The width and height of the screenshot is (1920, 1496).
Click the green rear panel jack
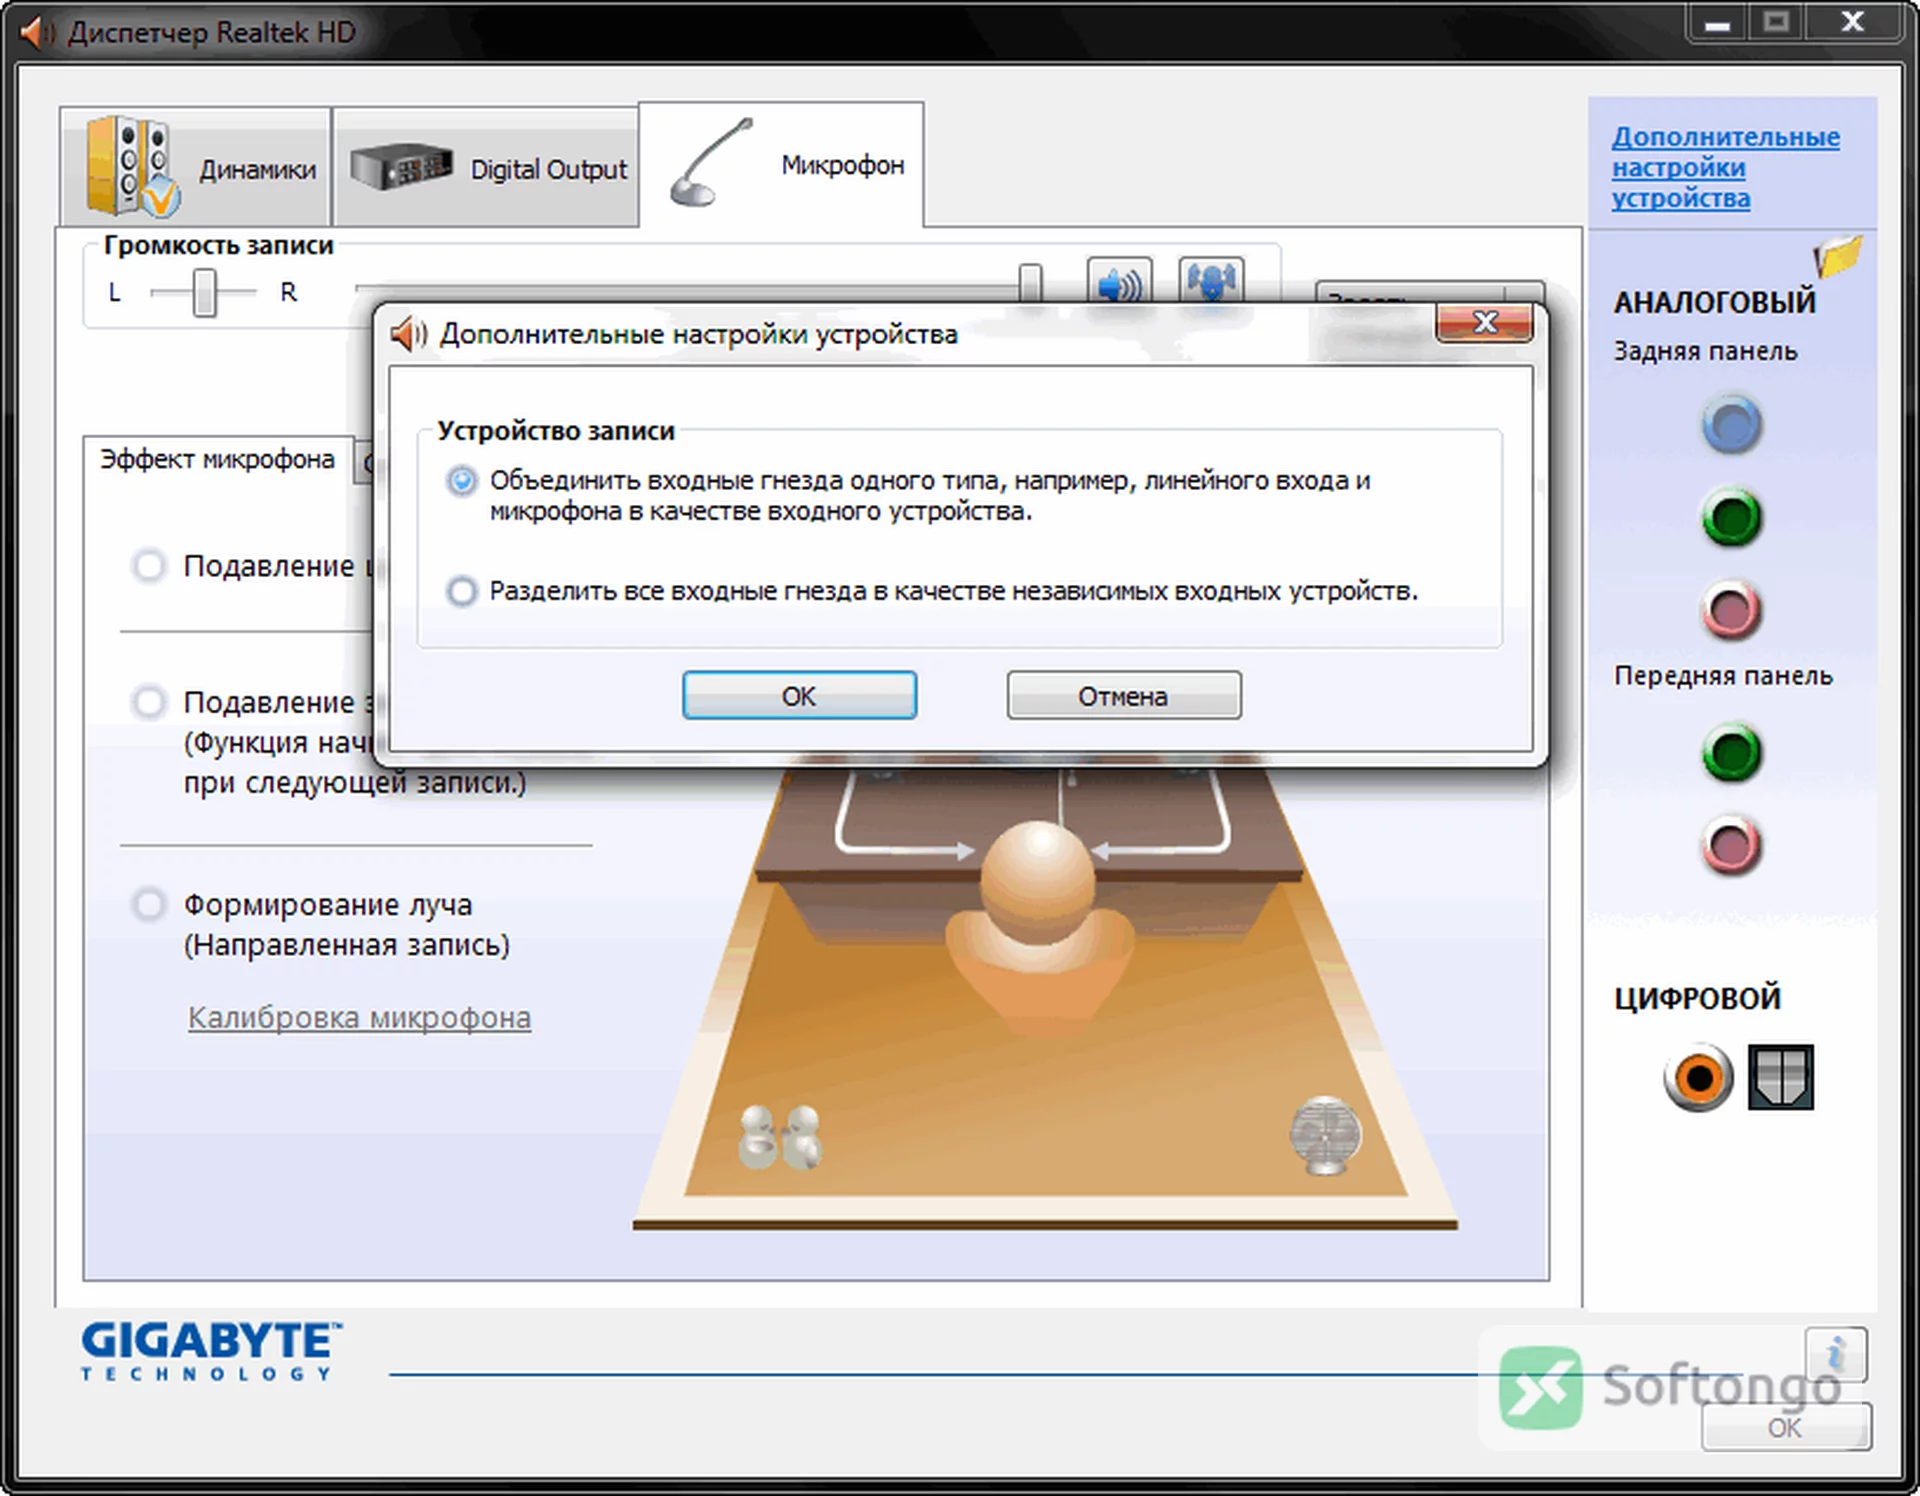click(x=1732, y=518)
